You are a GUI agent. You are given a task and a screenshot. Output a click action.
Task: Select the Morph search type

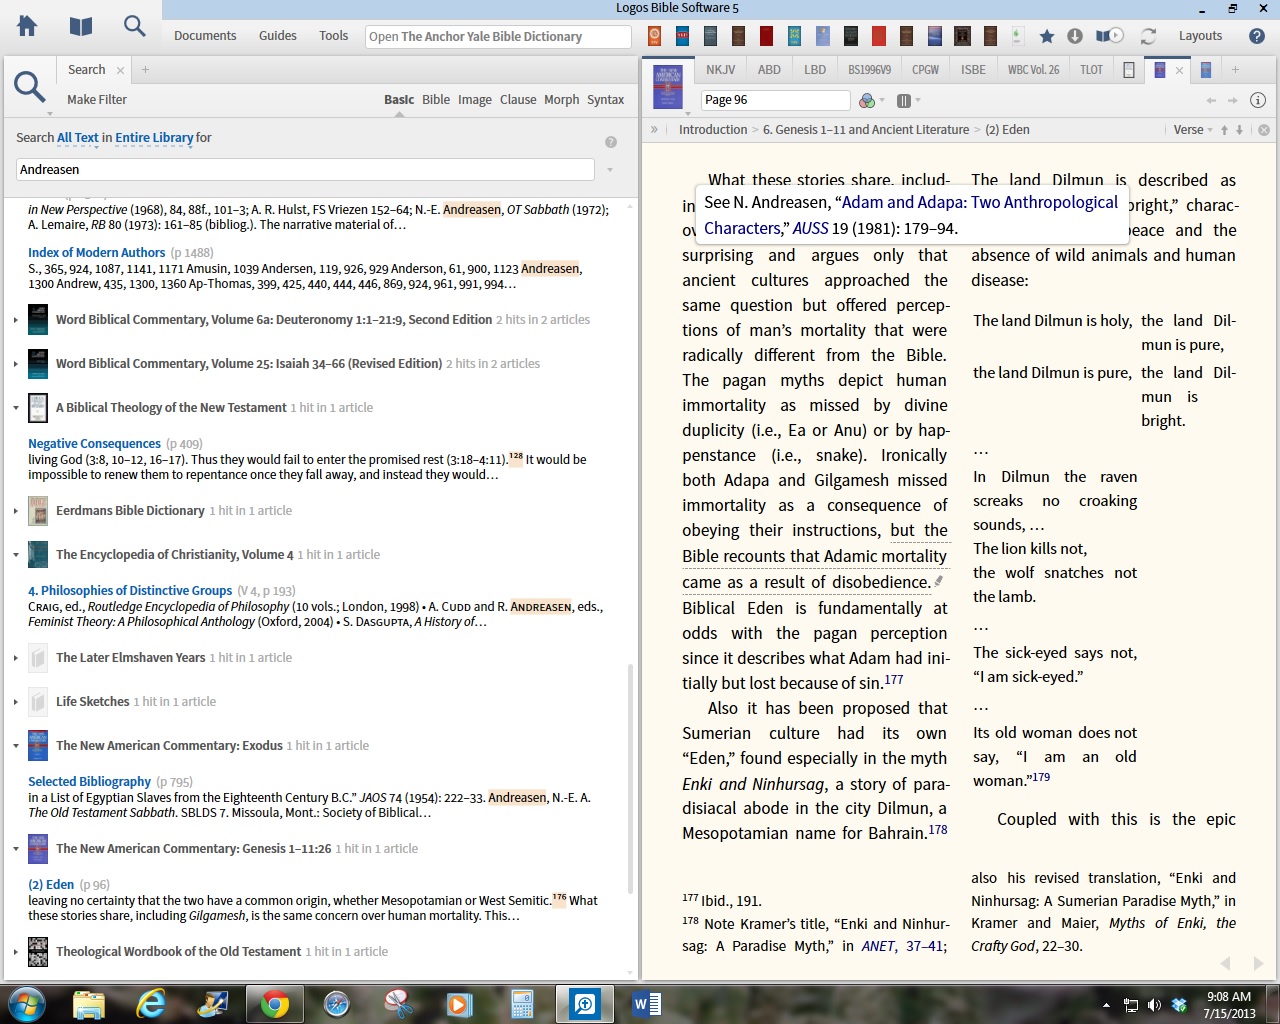[561, 100]
